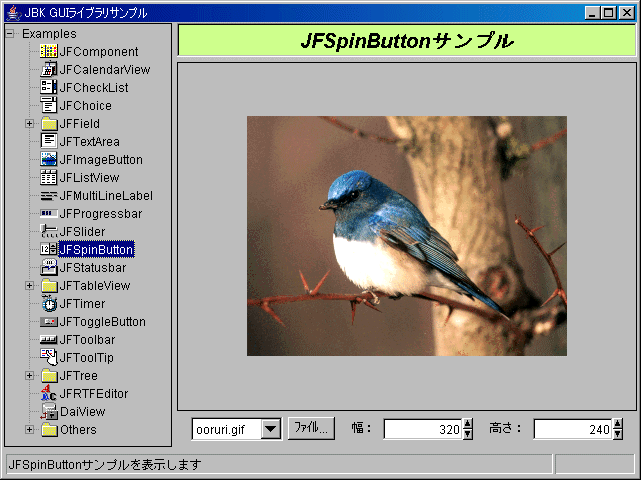Screen dimensions: 641x480
Task: Click the Java coffee cup title icon
Action: [14, 13]
